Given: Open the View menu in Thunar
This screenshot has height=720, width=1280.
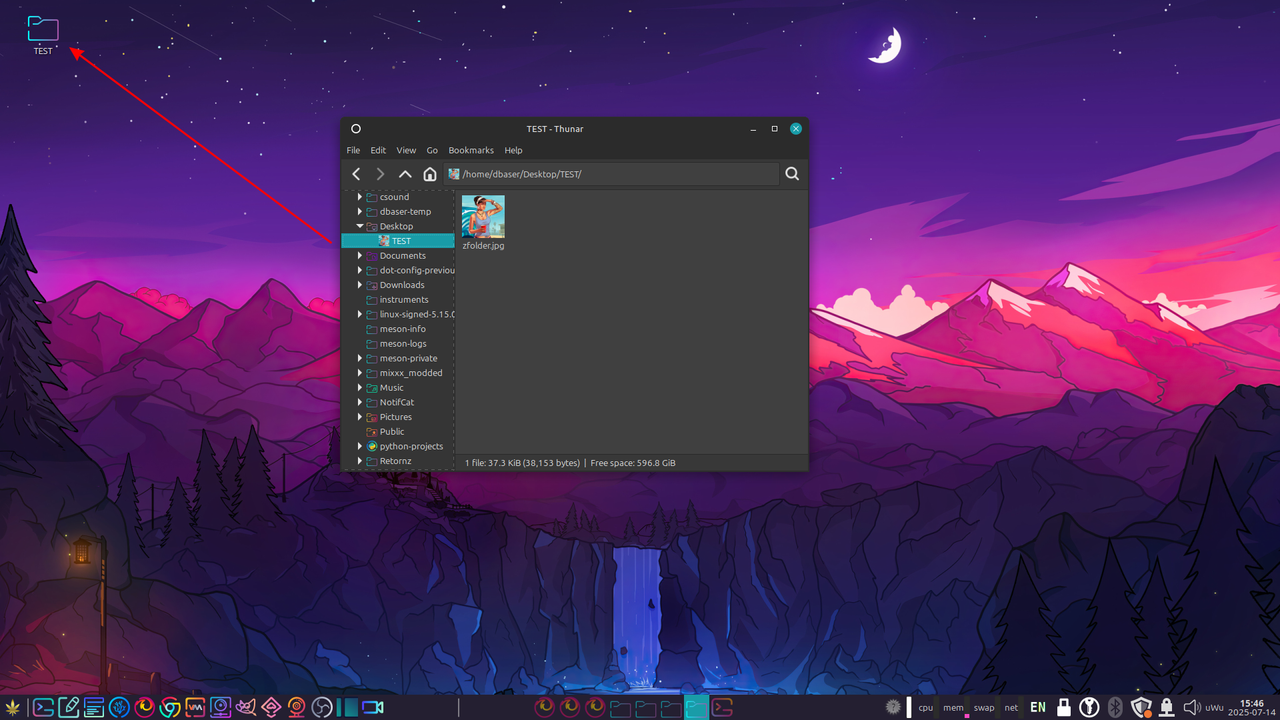Looking at the screenshot, I should [x=406, y=150].
